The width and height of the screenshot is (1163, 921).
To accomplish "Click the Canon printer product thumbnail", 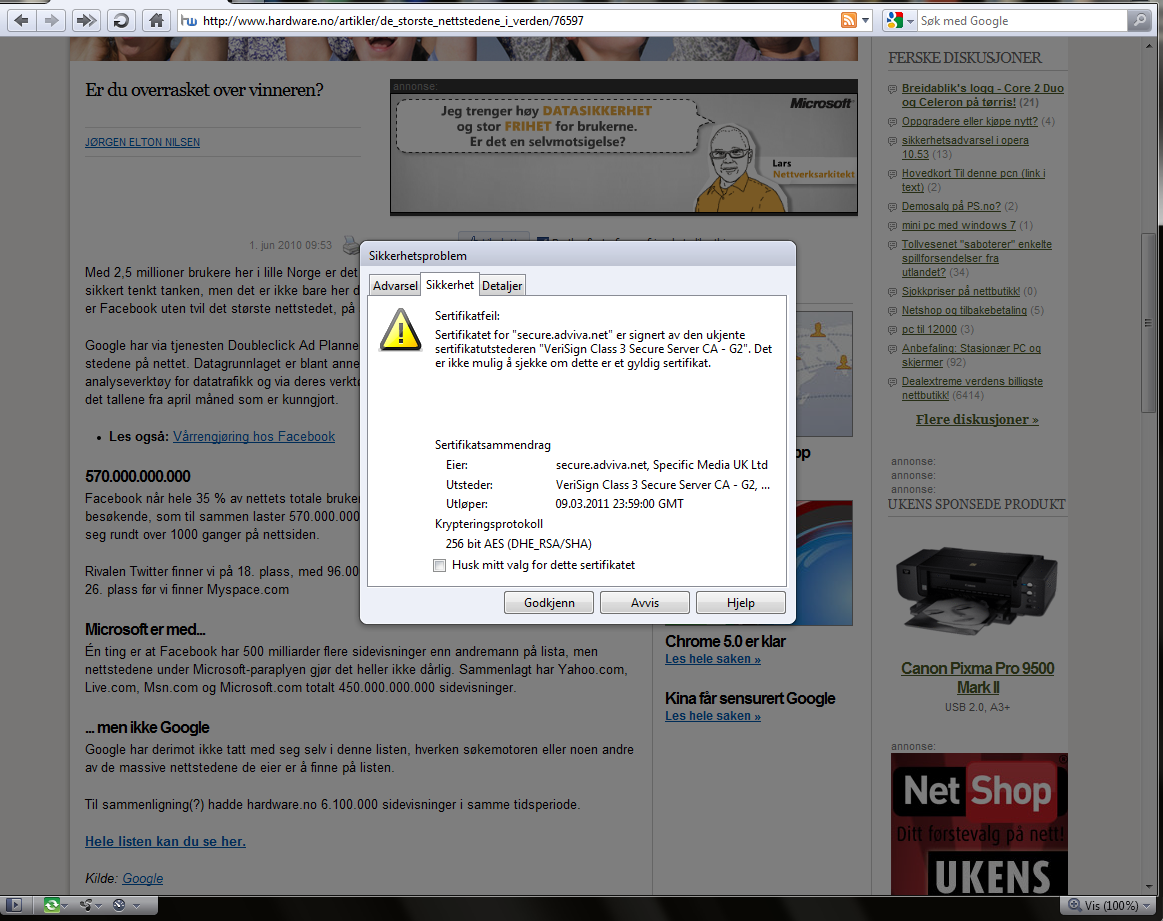I will point(977,590).
